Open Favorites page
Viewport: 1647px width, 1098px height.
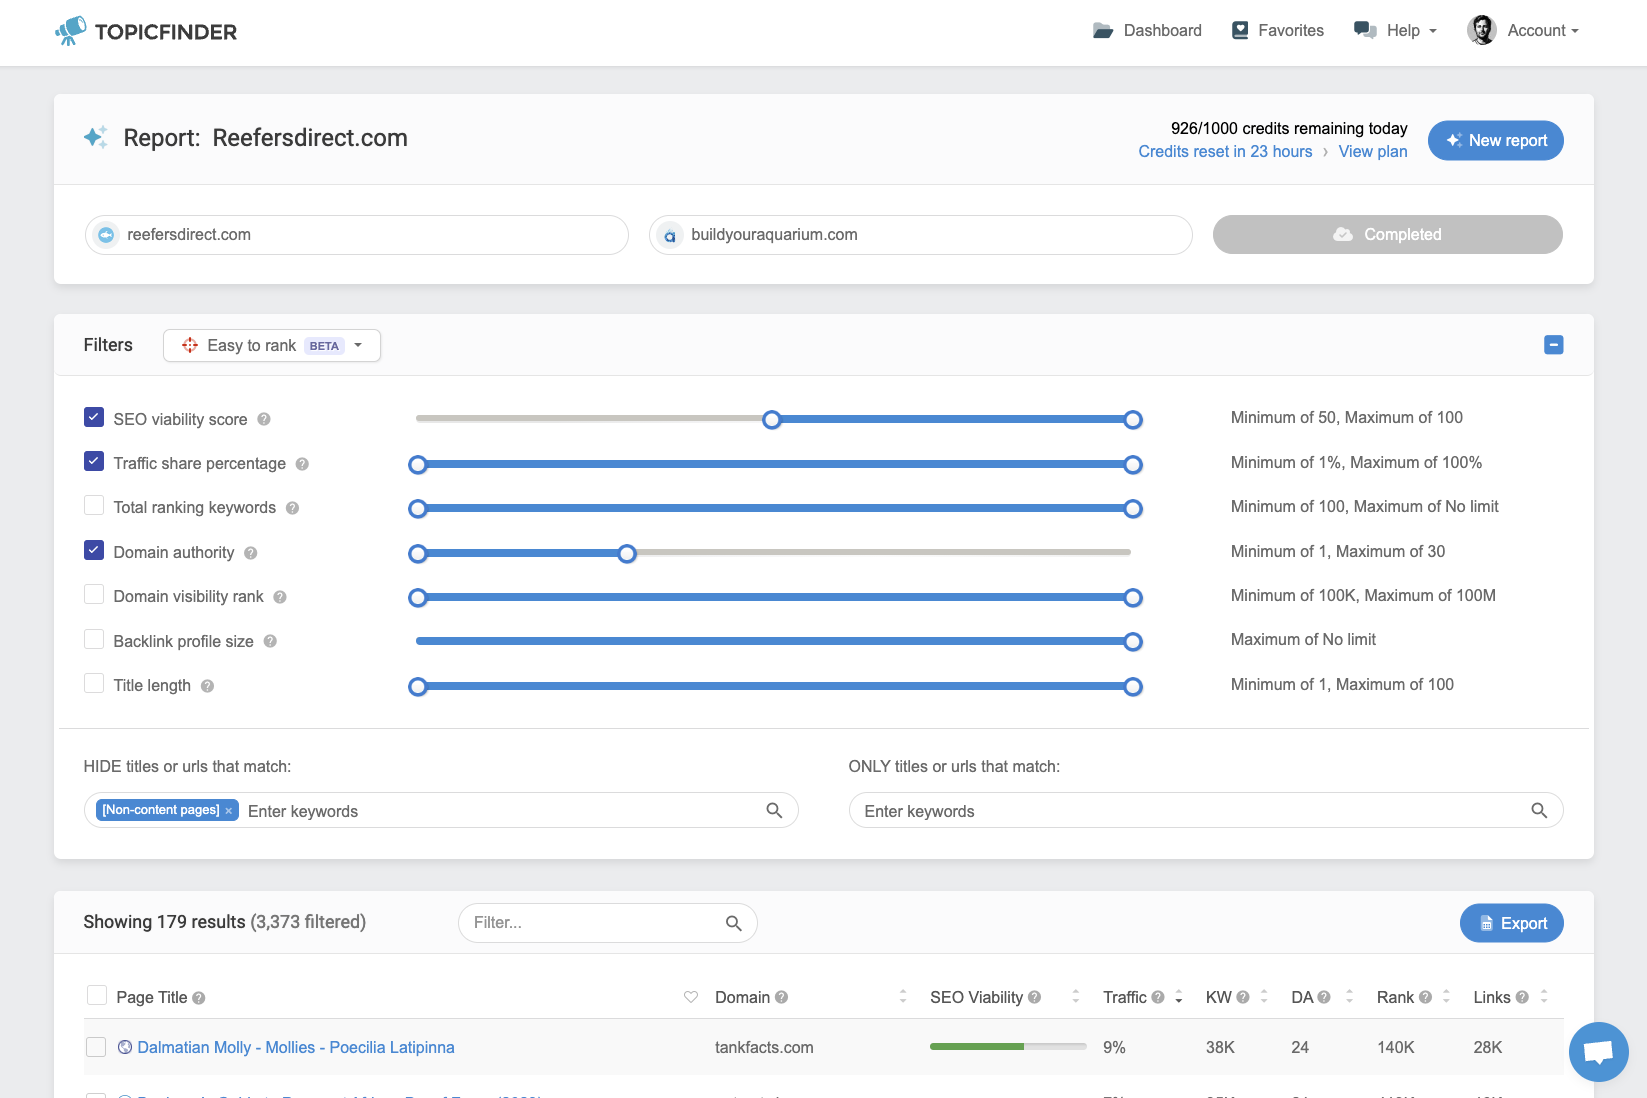tap(1278, 31)
